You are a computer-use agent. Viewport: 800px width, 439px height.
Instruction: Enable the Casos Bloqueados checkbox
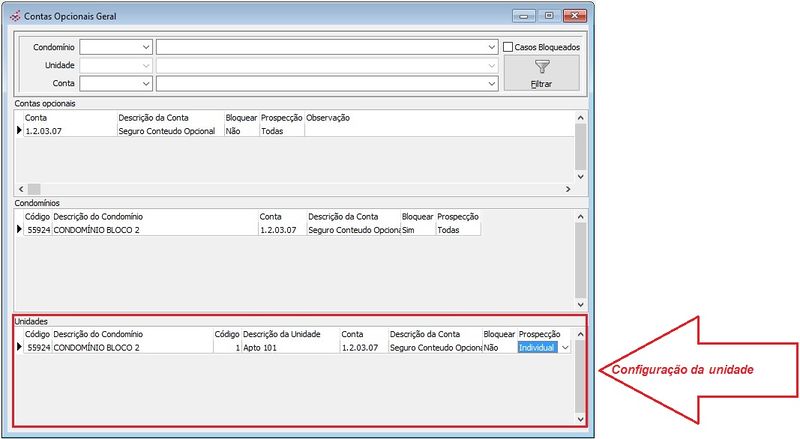[x=508, y=47]
